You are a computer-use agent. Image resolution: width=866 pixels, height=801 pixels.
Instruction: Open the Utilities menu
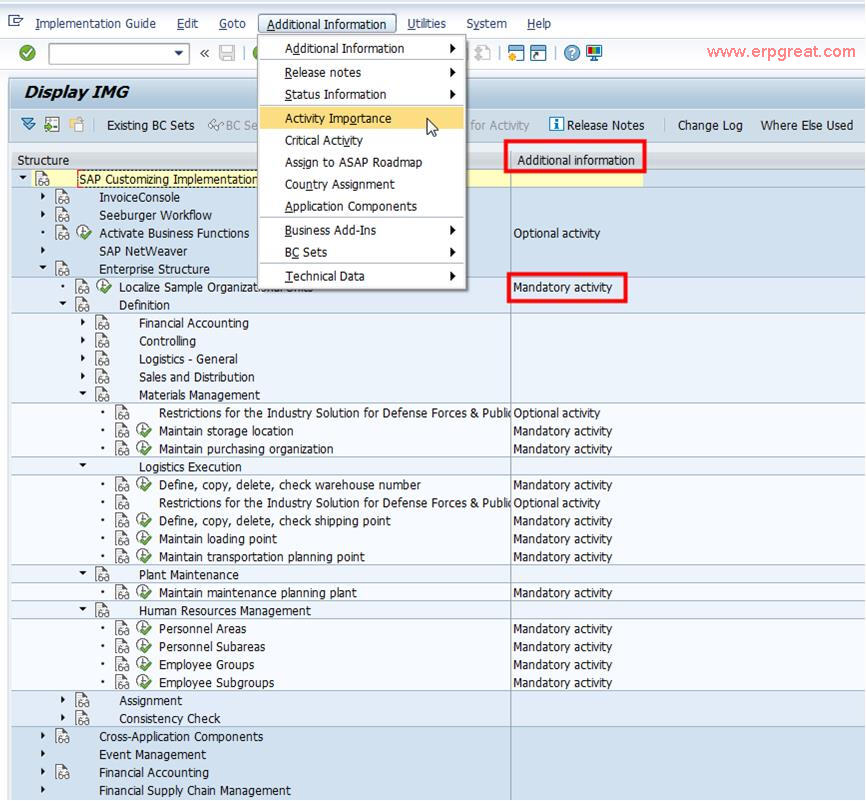(426, 24)
